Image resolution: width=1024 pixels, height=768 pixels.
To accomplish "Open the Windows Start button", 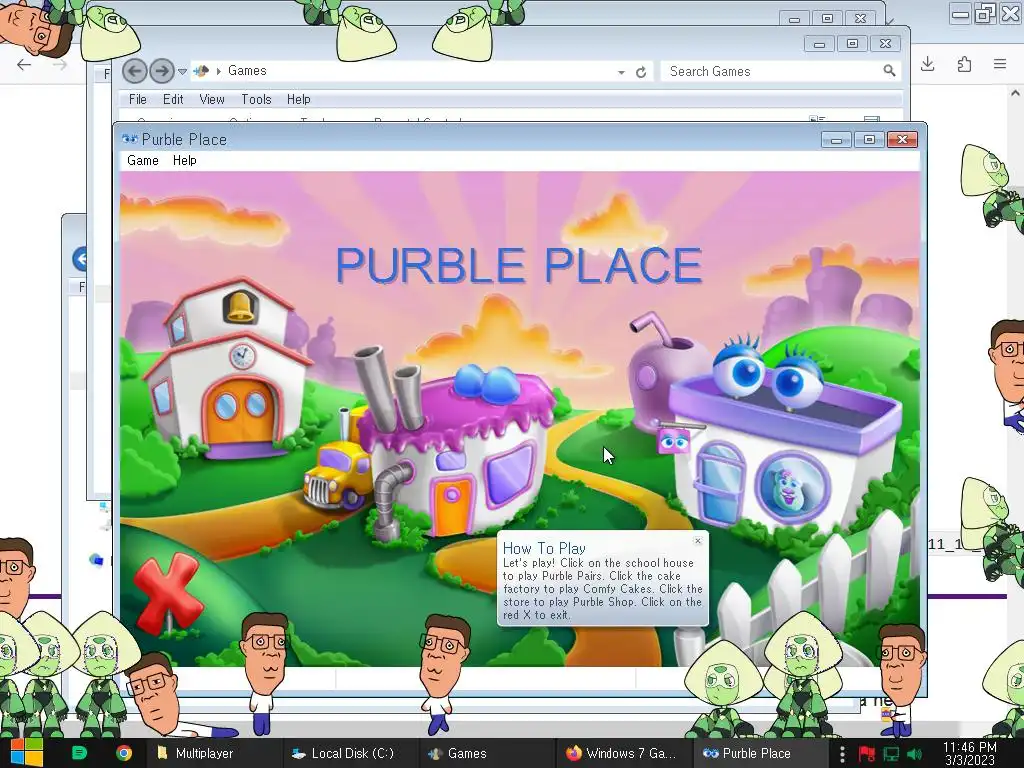I will coord(27,753).
